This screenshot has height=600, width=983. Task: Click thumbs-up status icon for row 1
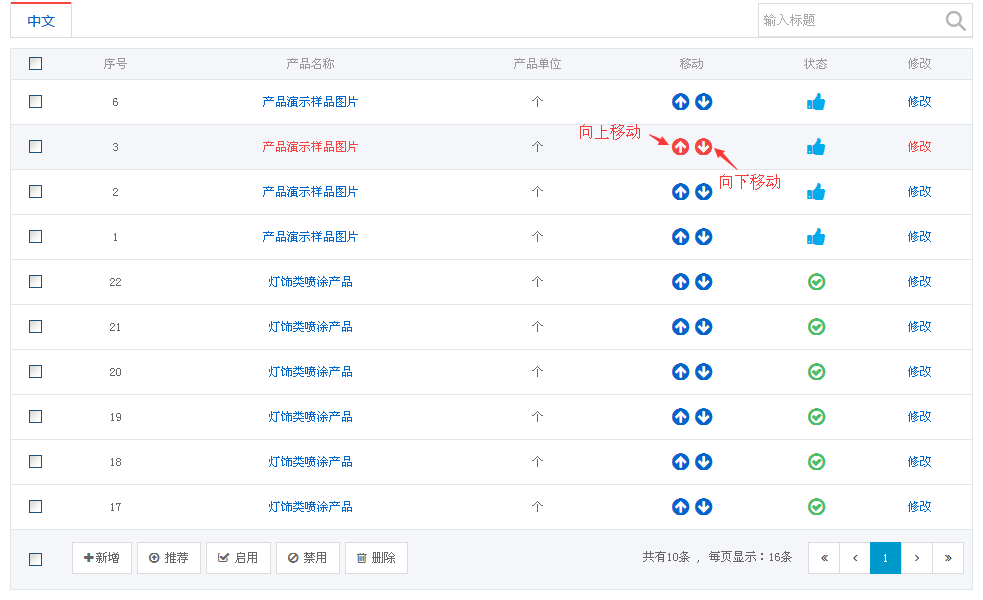click(x=816, y=237)
